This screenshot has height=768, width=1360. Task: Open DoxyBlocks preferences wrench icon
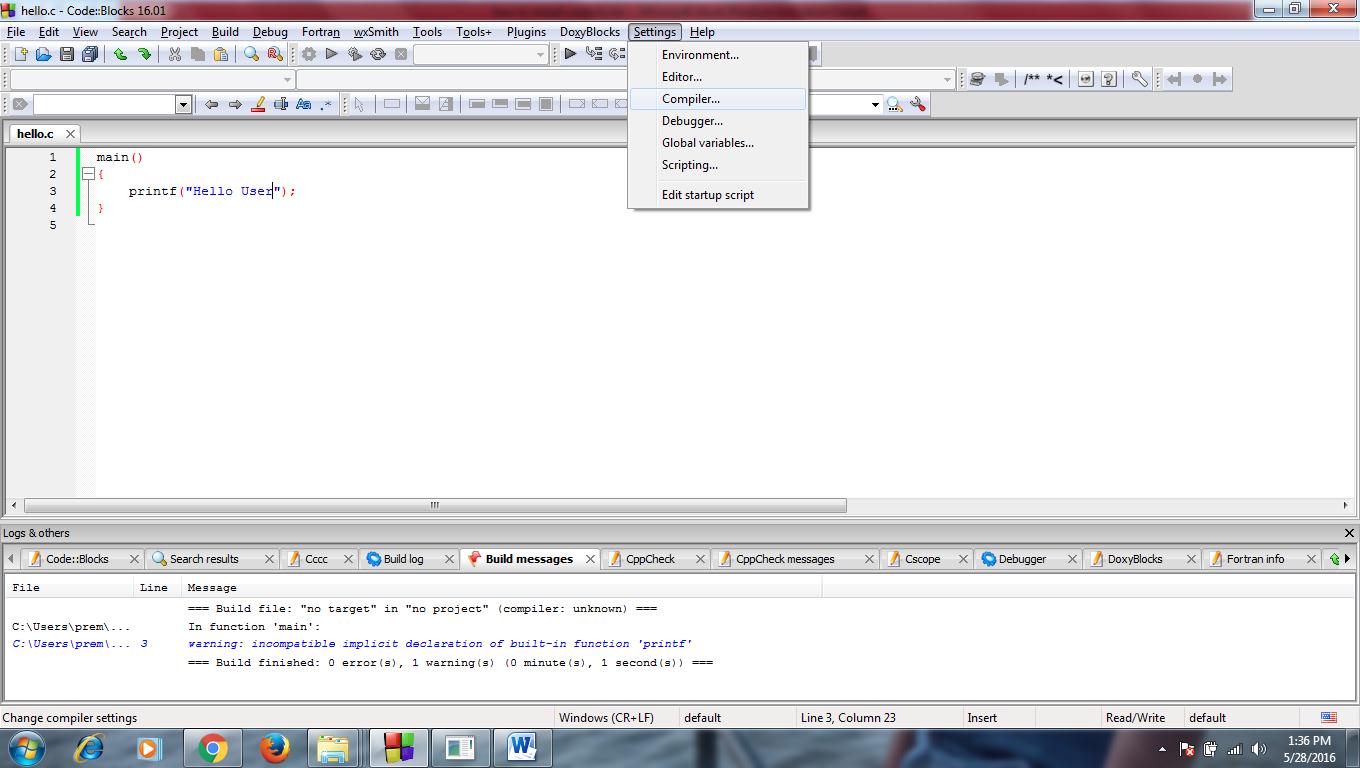[1139, 79]
